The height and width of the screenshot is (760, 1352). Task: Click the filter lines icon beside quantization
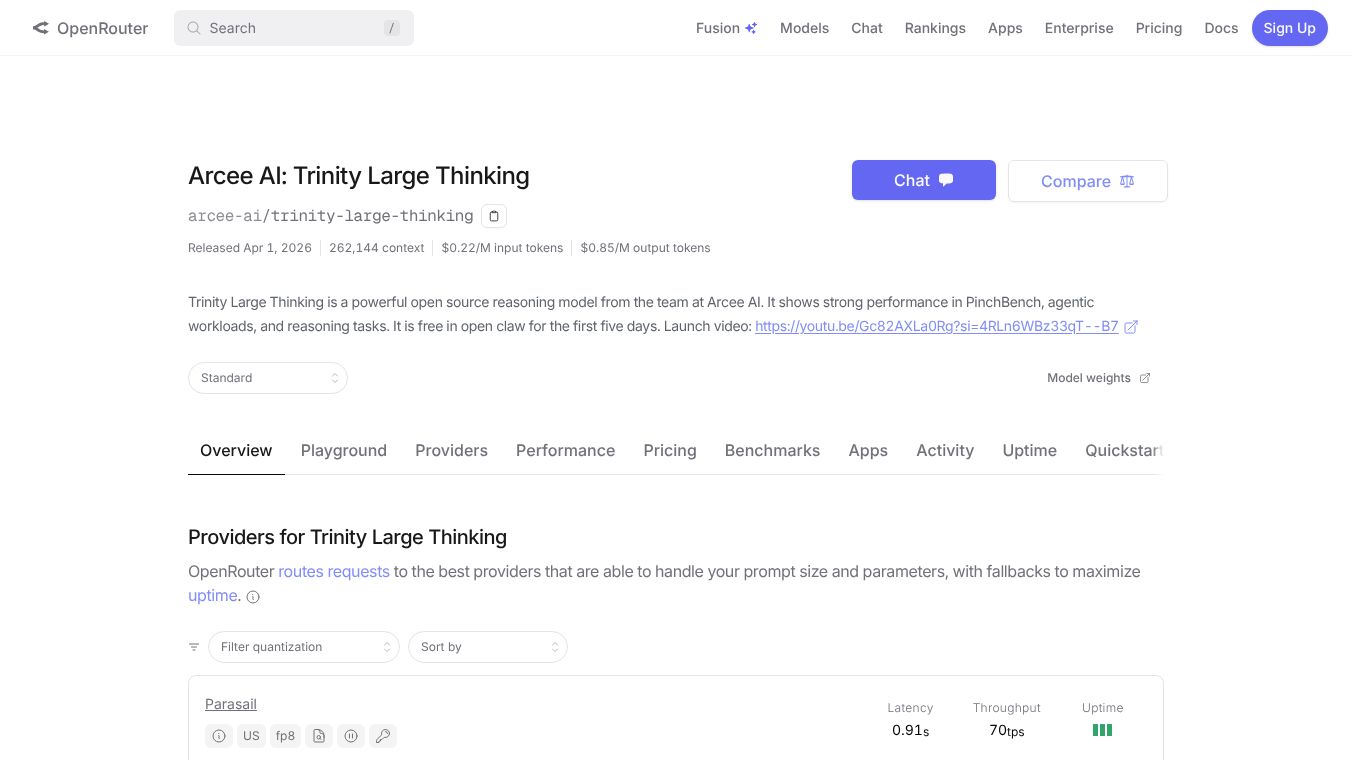point(194,647)
